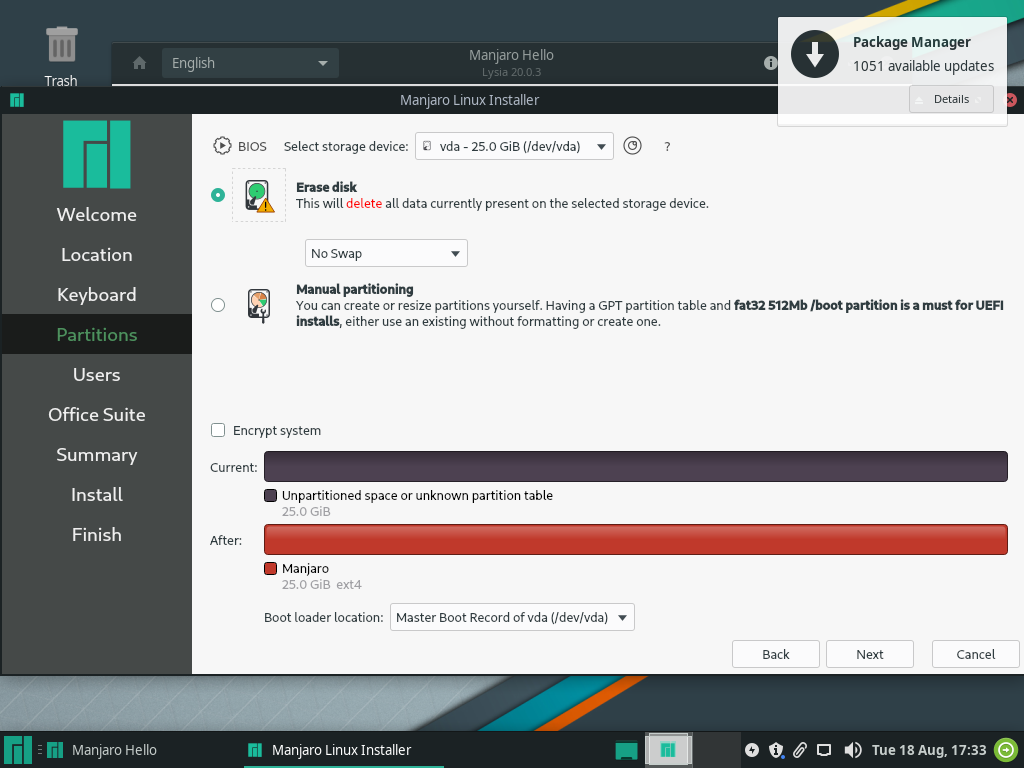Click the taskbar clock Tue 18 Aug

929,750
